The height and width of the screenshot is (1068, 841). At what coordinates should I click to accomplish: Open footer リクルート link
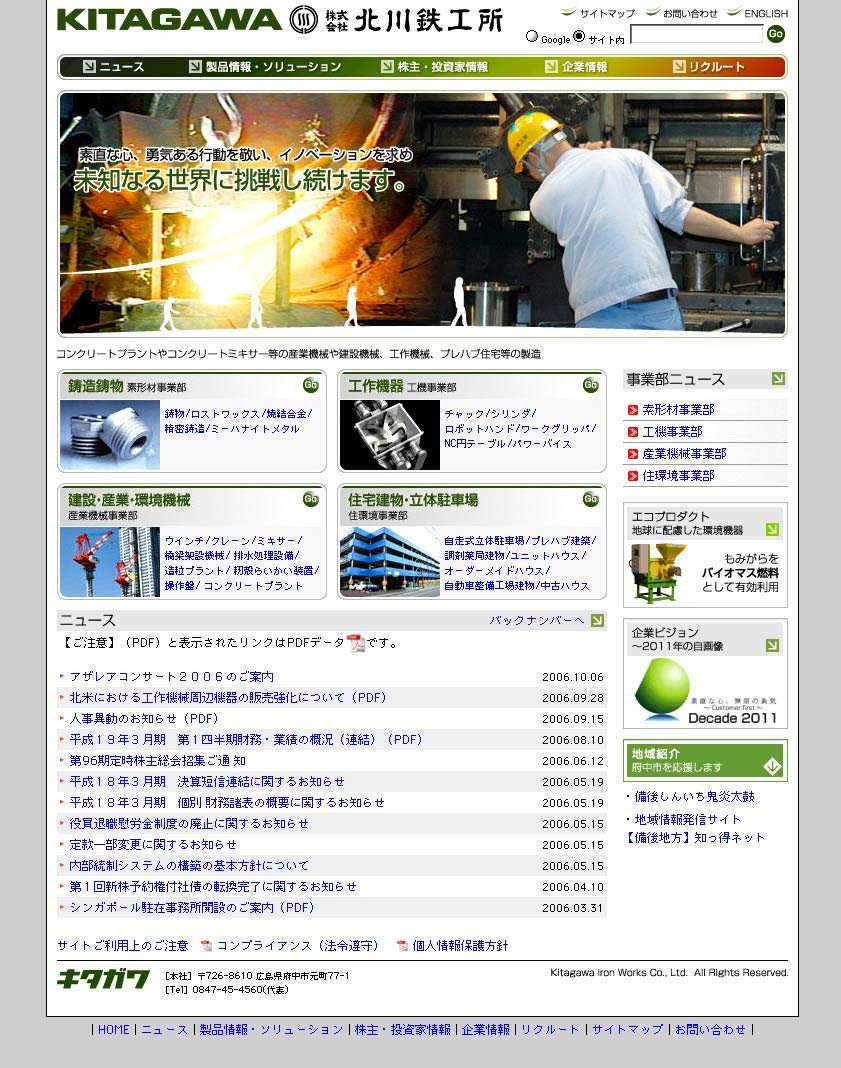(x=550, y=1030)
